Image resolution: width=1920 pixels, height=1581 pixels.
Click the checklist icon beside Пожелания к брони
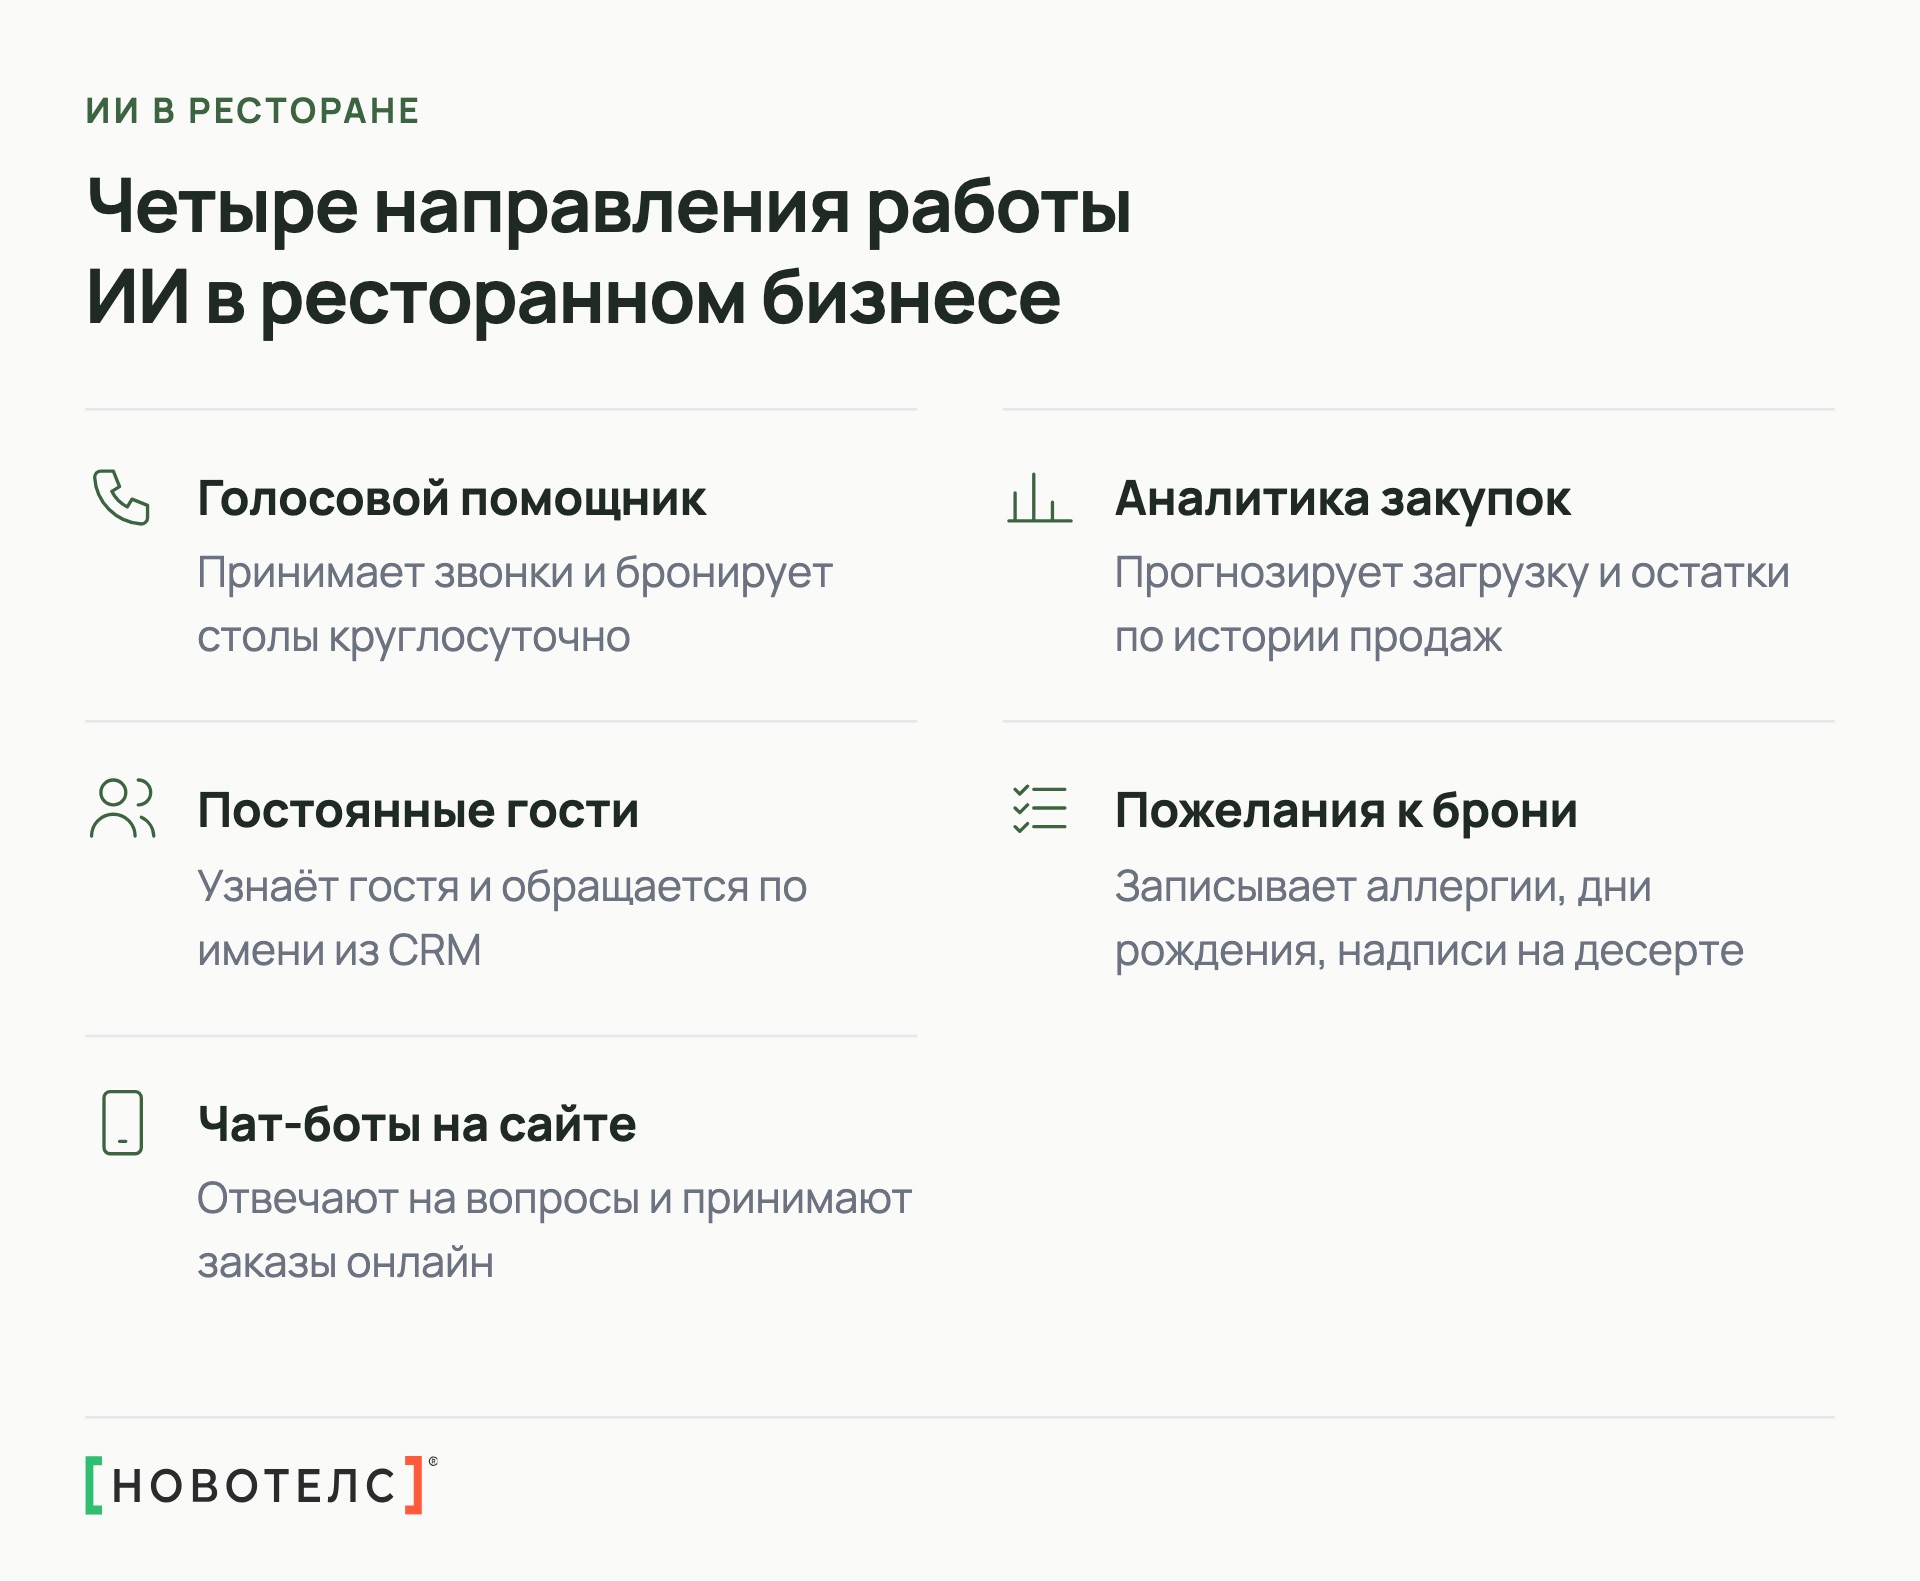click(x=1039, y=808)
